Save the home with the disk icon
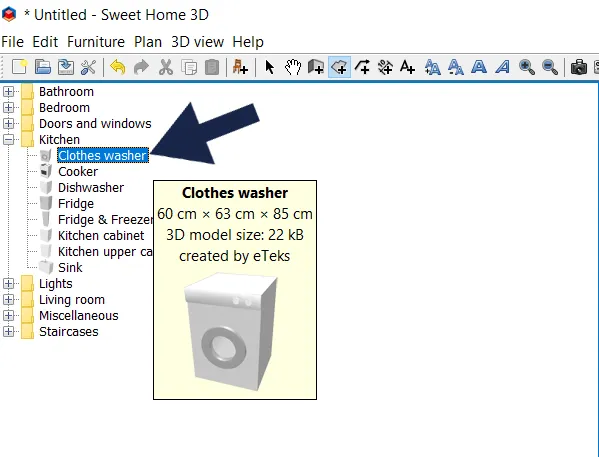The image size is (599, 457). [66, 67]
